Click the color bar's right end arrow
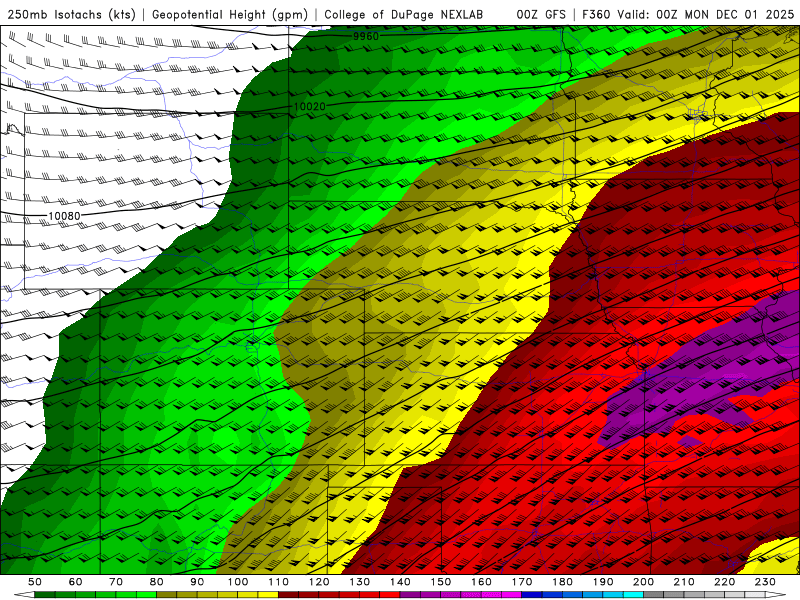 tap(775, 594)
